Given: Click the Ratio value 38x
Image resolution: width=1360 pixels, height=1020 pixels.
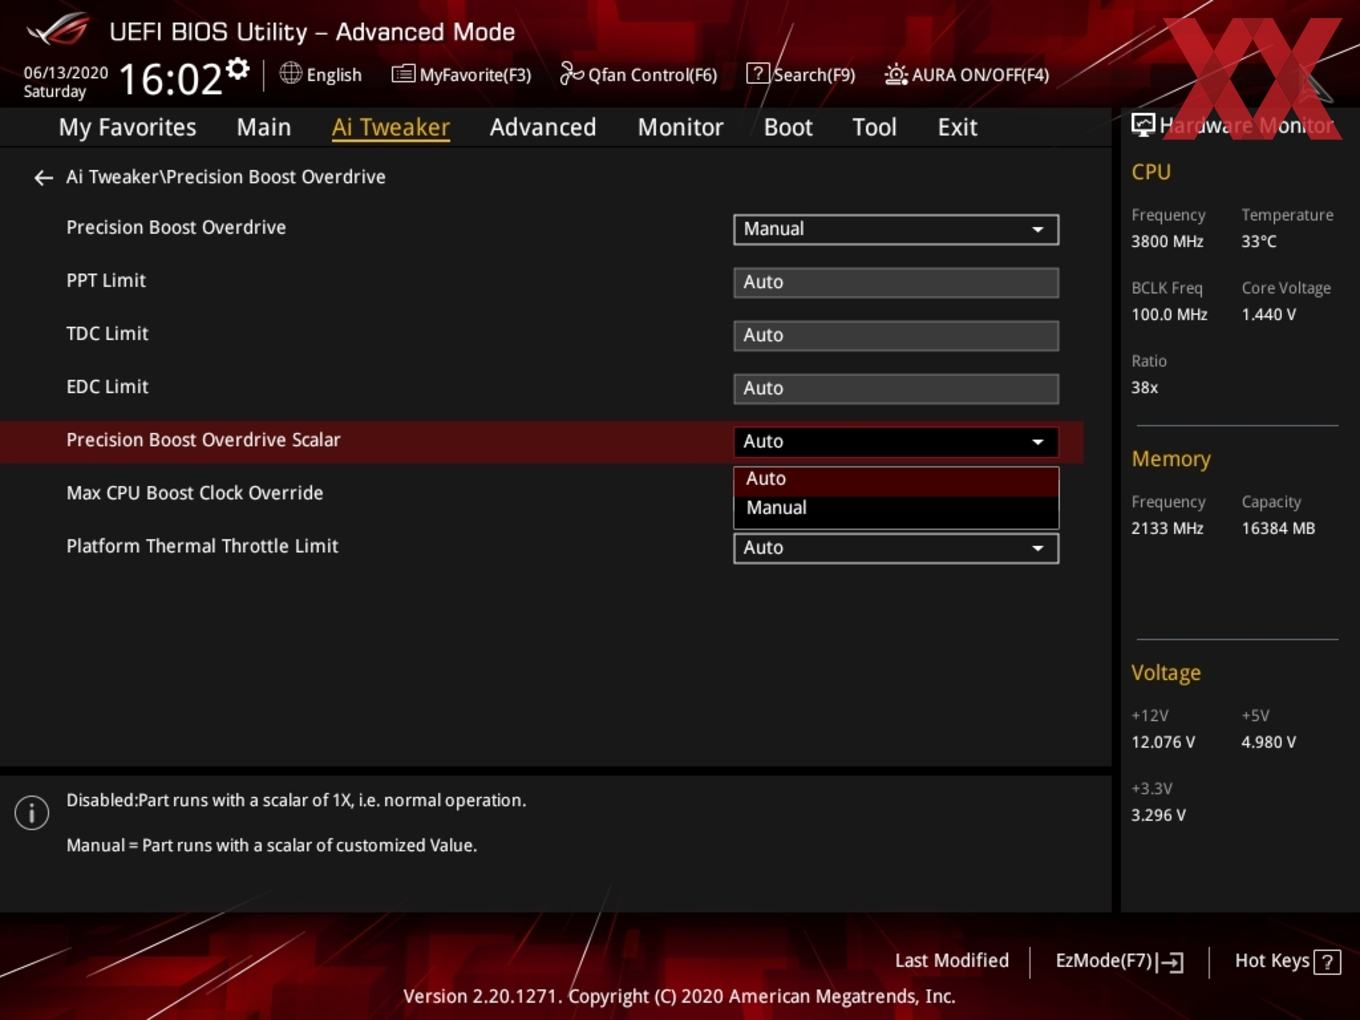Looking at the screenshot, I should pyautogui.click(x=1144, y=387).
